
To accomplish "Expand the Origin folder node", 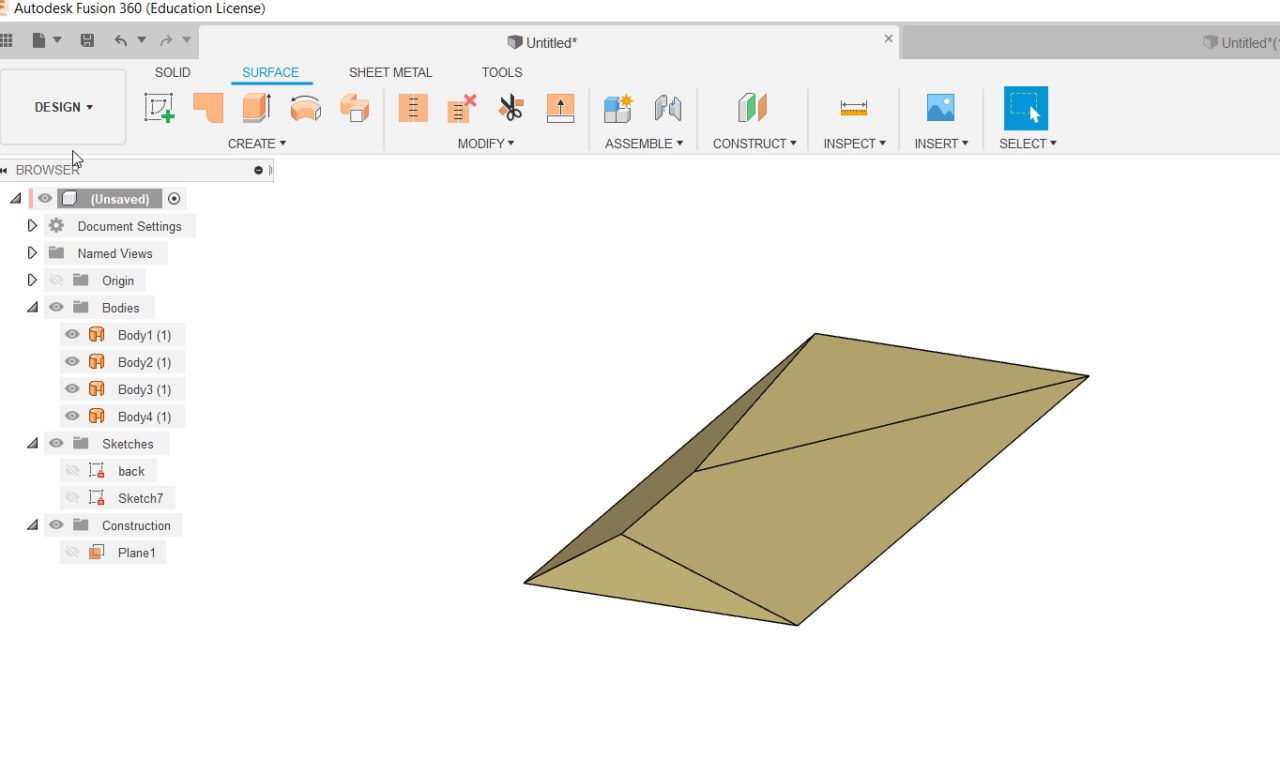I will tap(32, 280).
